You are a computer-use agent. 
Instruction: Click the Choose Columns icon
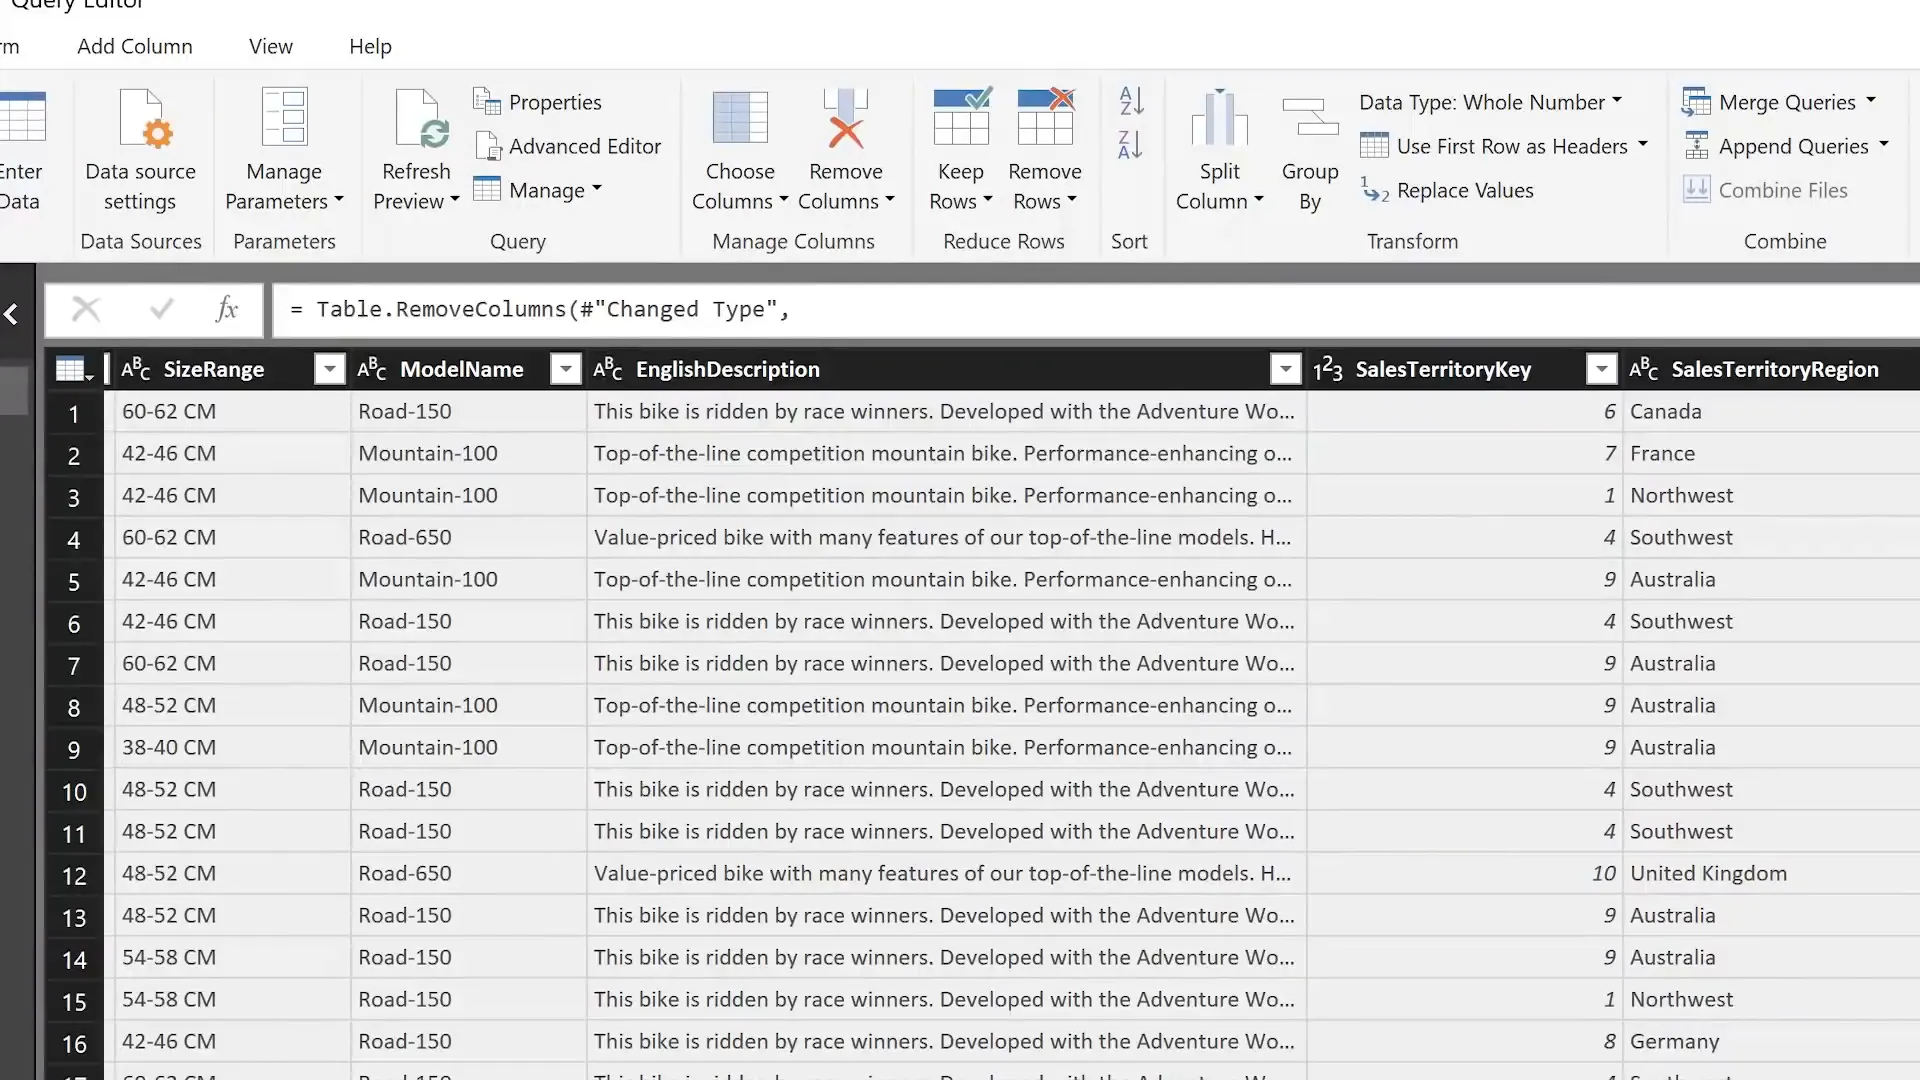[x=740, y=118]
